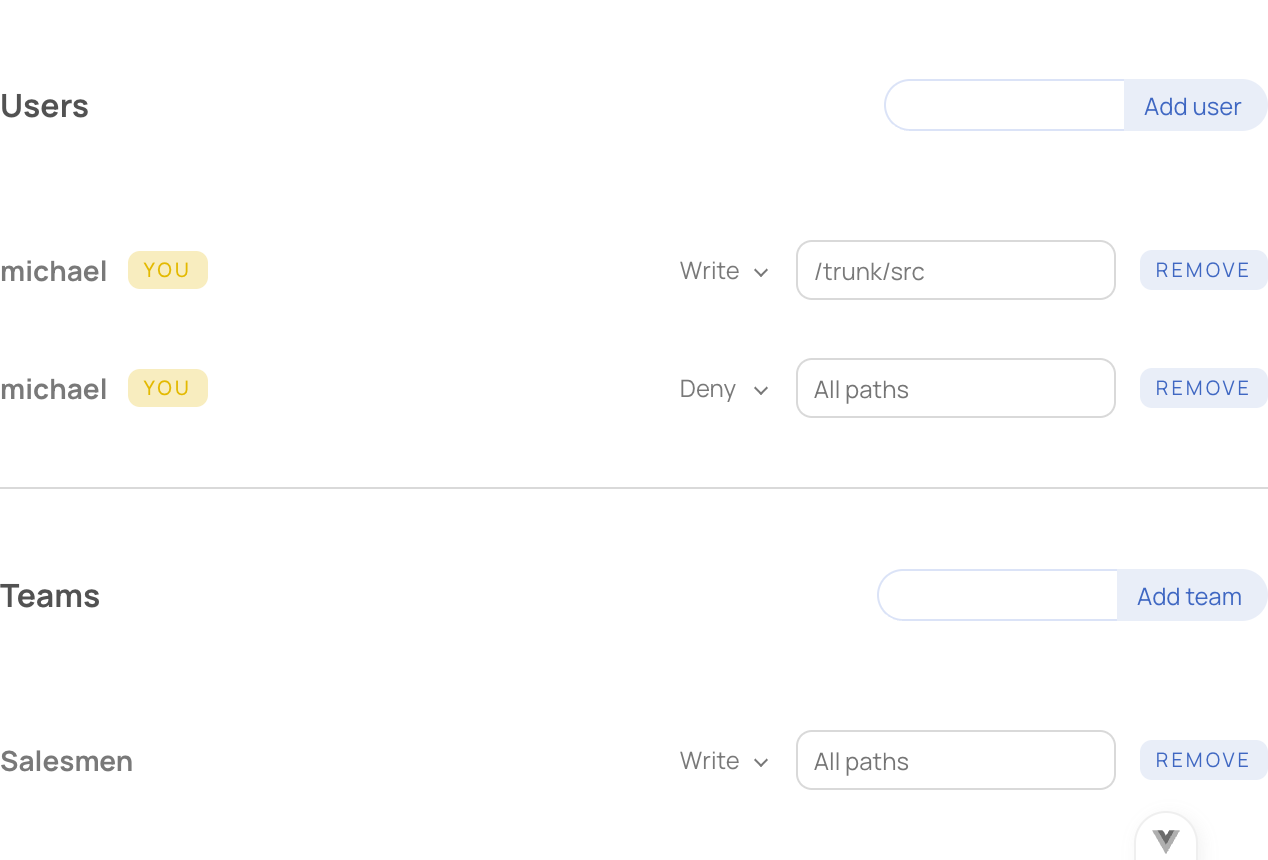Remove michael's /trunk/src Write permission
1268x860 pixels.
[1204, 270]
